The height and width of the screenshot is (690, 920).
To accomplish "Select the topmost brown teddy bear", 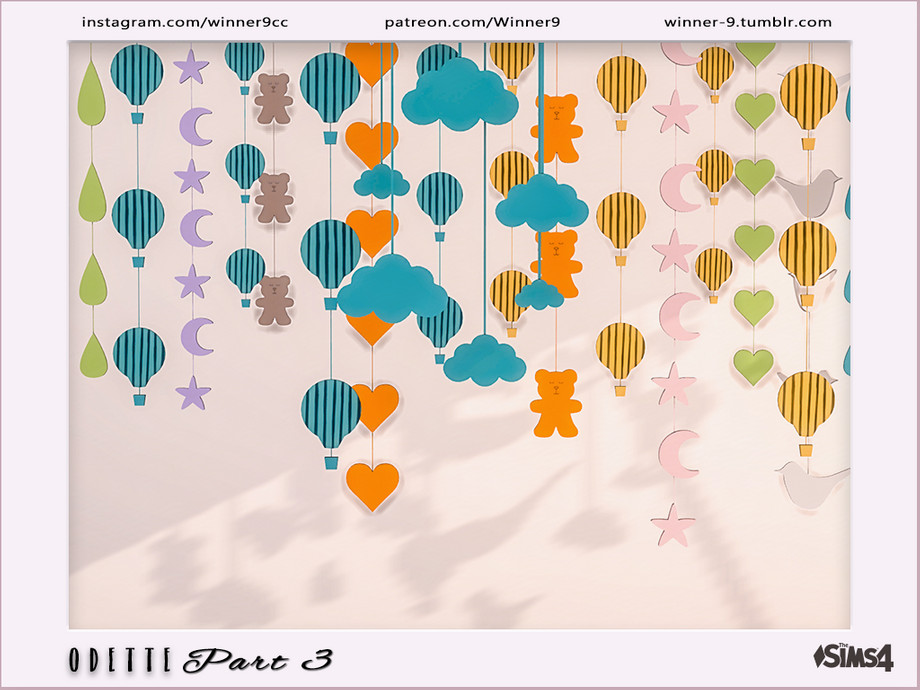I will 273,99.
